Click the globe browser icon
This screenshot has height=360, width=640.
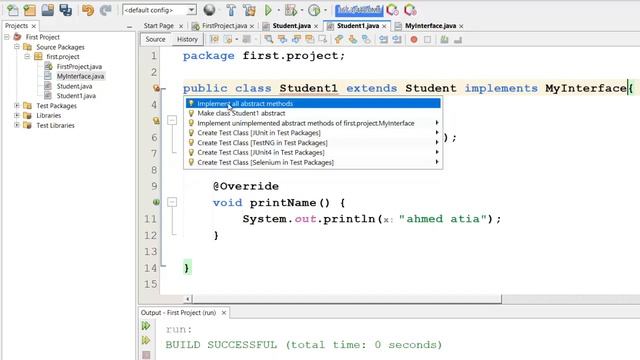coord(209,10)
